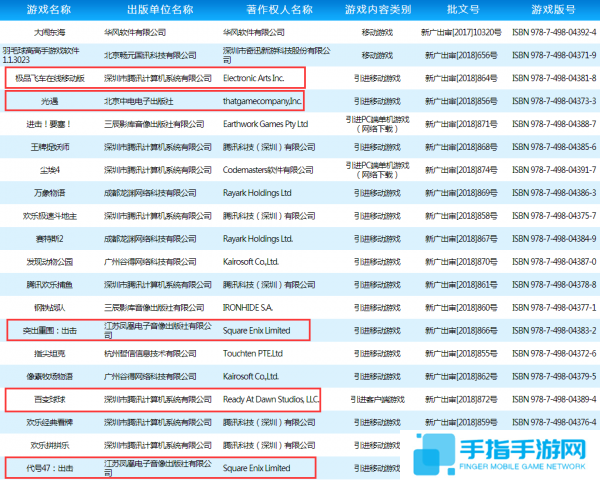Click the 光遇 game name
Viewport: 600px width, 480px height.
50,100
